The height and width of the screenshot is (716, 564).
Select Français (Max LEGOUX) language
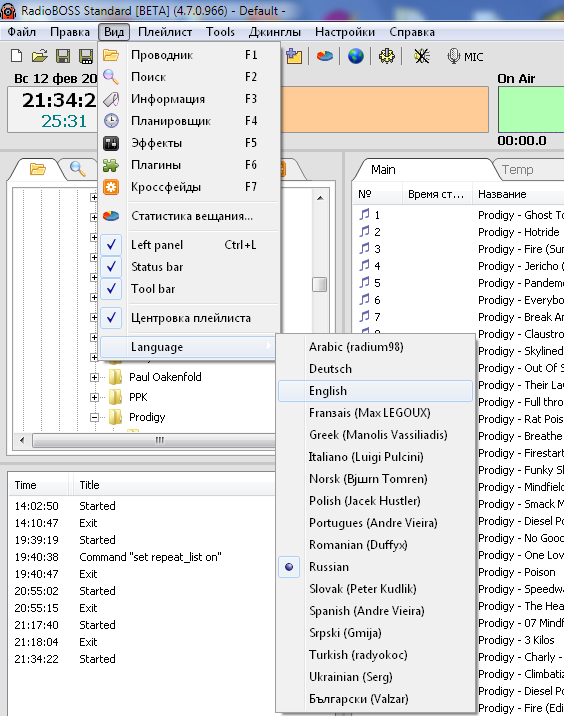pyautogui.click(x=375, y=413)
